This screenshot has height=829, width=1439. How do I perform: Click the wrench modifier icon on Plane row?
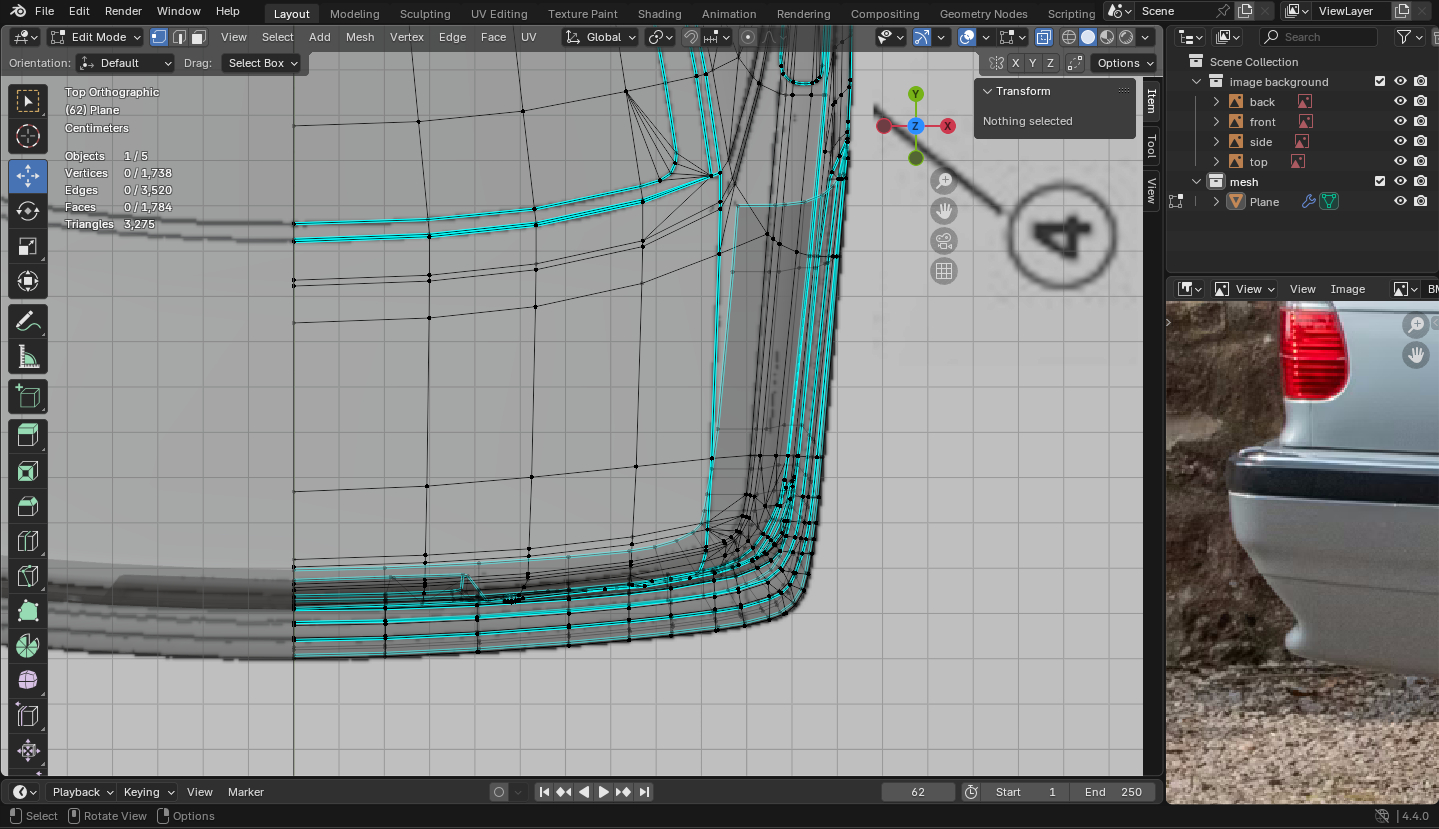click(x=1308, y=201)
